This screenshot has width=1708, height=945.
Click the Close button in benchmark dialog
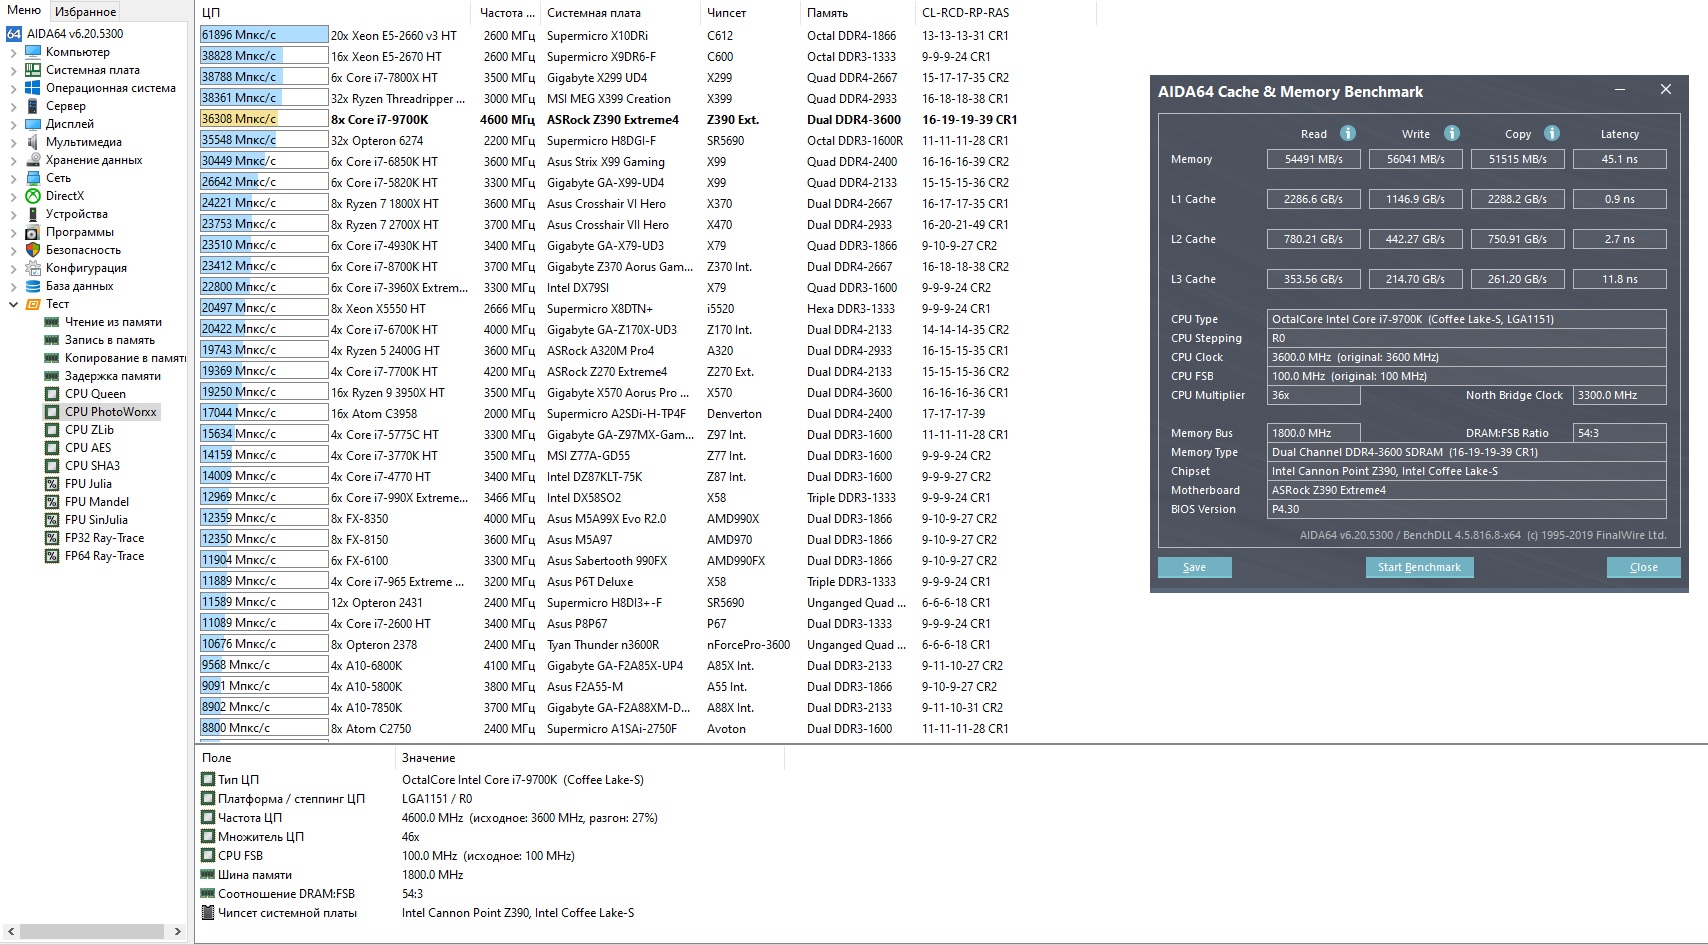click(x=1644, y=567)
